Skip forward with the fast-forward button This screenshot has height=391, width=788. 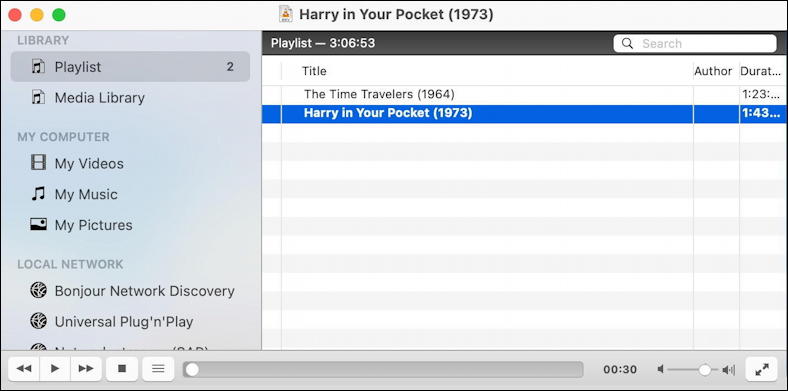tap(86, 369)
